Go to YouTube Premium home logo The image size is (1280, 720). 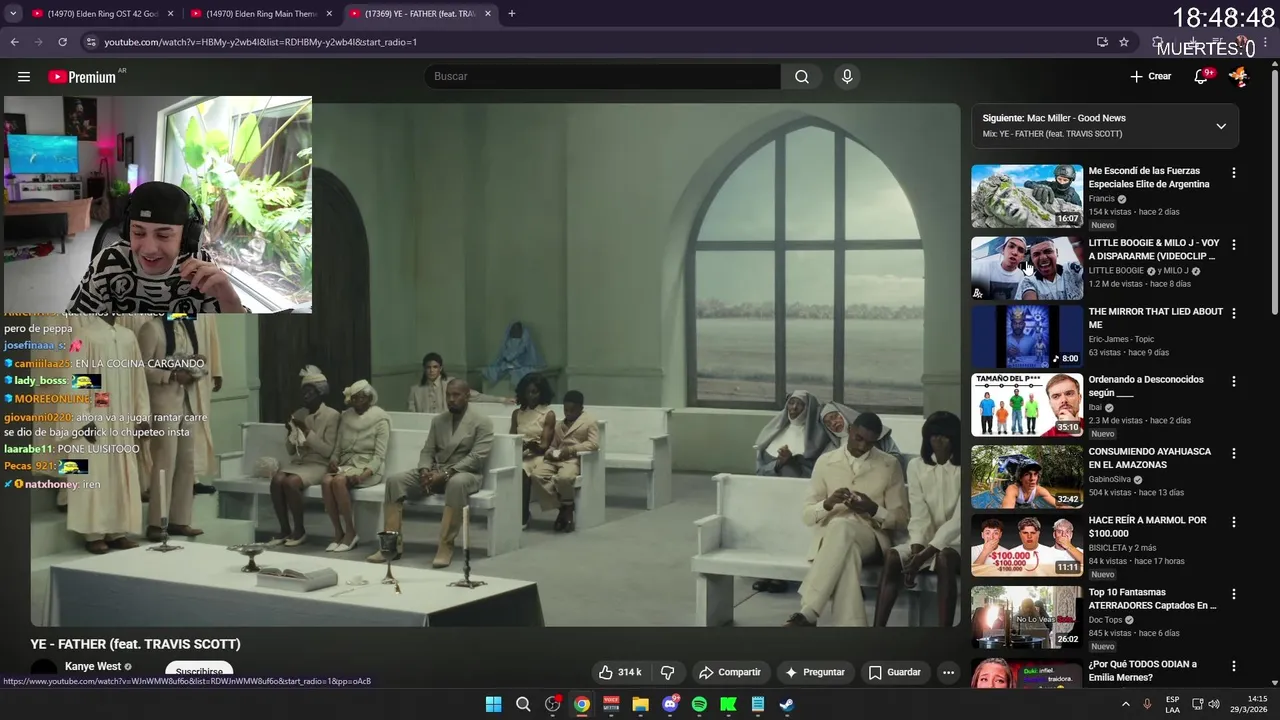pyautogui.click(x=83, y=77)
